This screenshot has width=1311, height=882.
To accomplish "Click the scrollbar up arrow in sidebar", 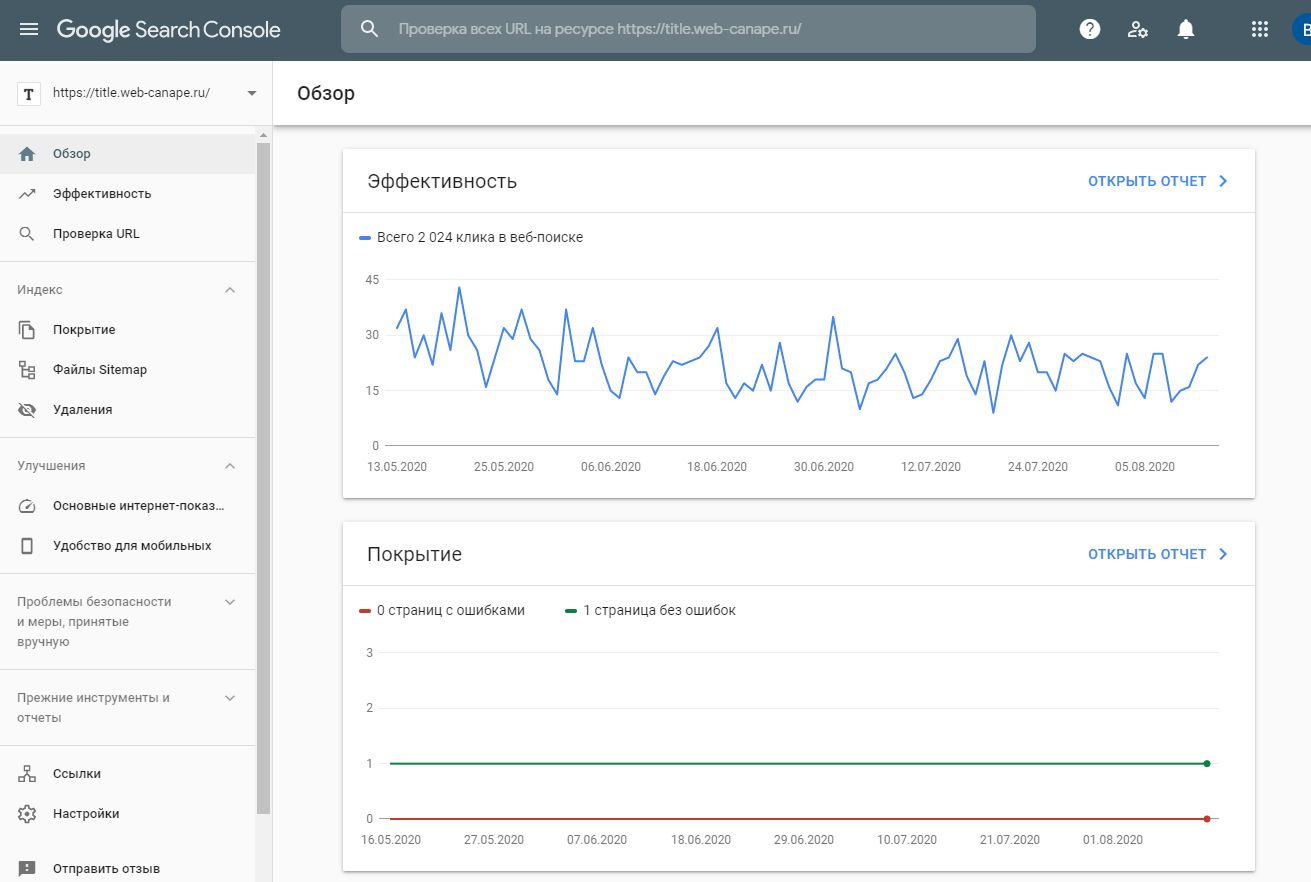I will 264,134.
